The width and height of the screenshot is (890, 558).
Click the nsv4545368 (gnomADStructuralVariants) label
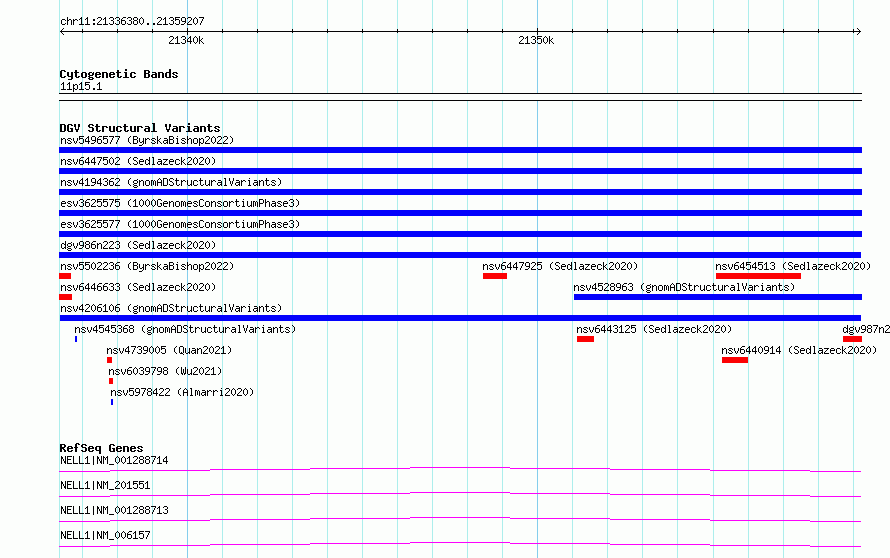tap(185, 329)
